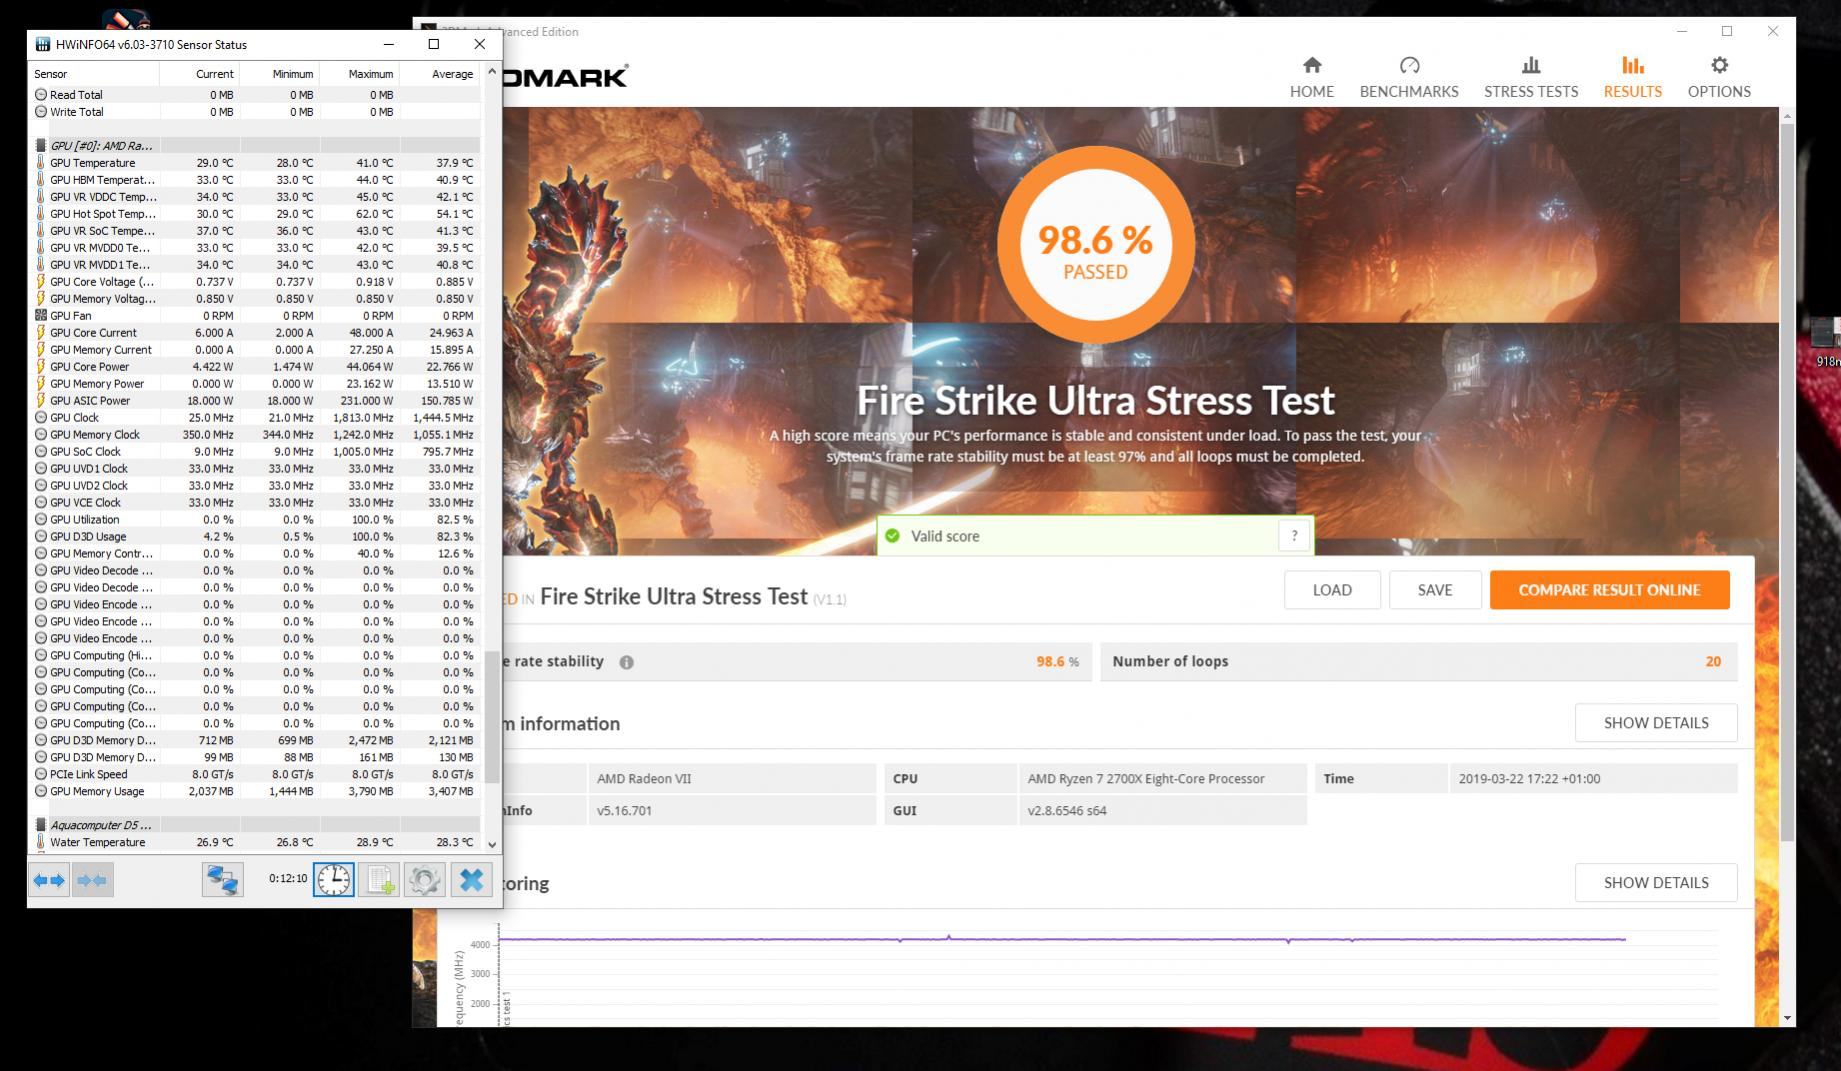Open the Options tab in 3DMark
1841x1071 pixels.
(1718, 77)
